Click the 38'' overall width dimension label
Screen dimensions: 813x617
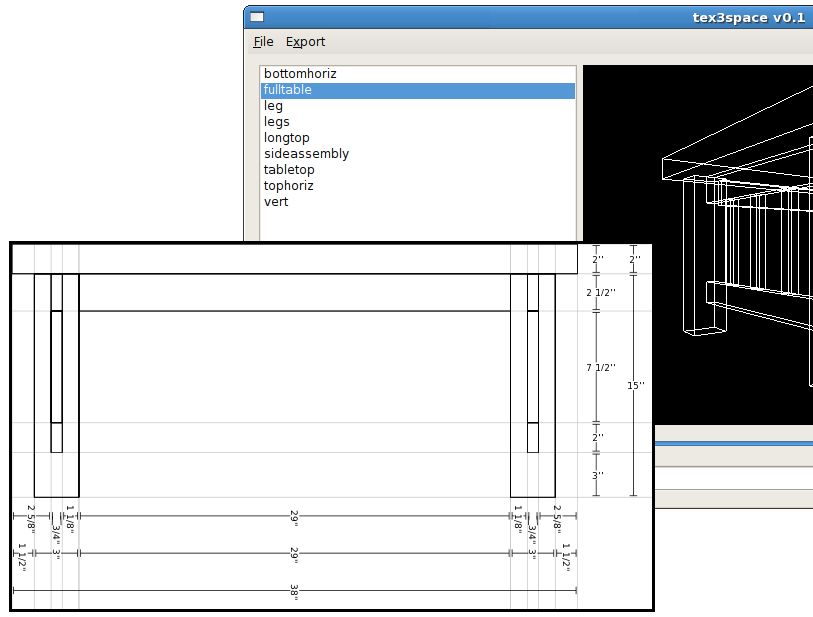[x=295, y=593]
